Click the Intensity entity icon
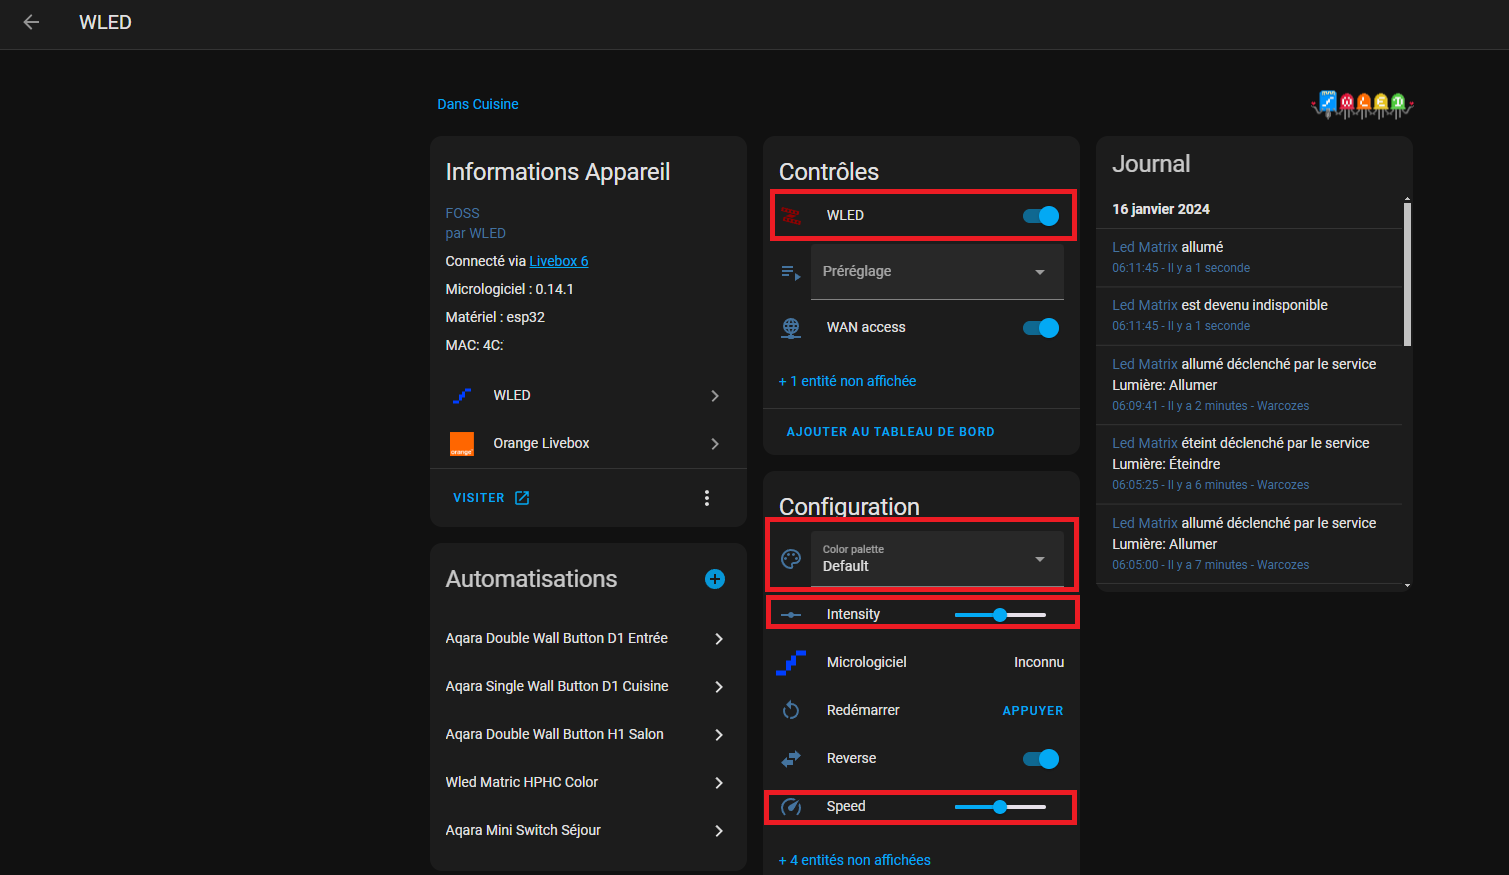This screenshot has height=875, width=1509. coord(791,615)
